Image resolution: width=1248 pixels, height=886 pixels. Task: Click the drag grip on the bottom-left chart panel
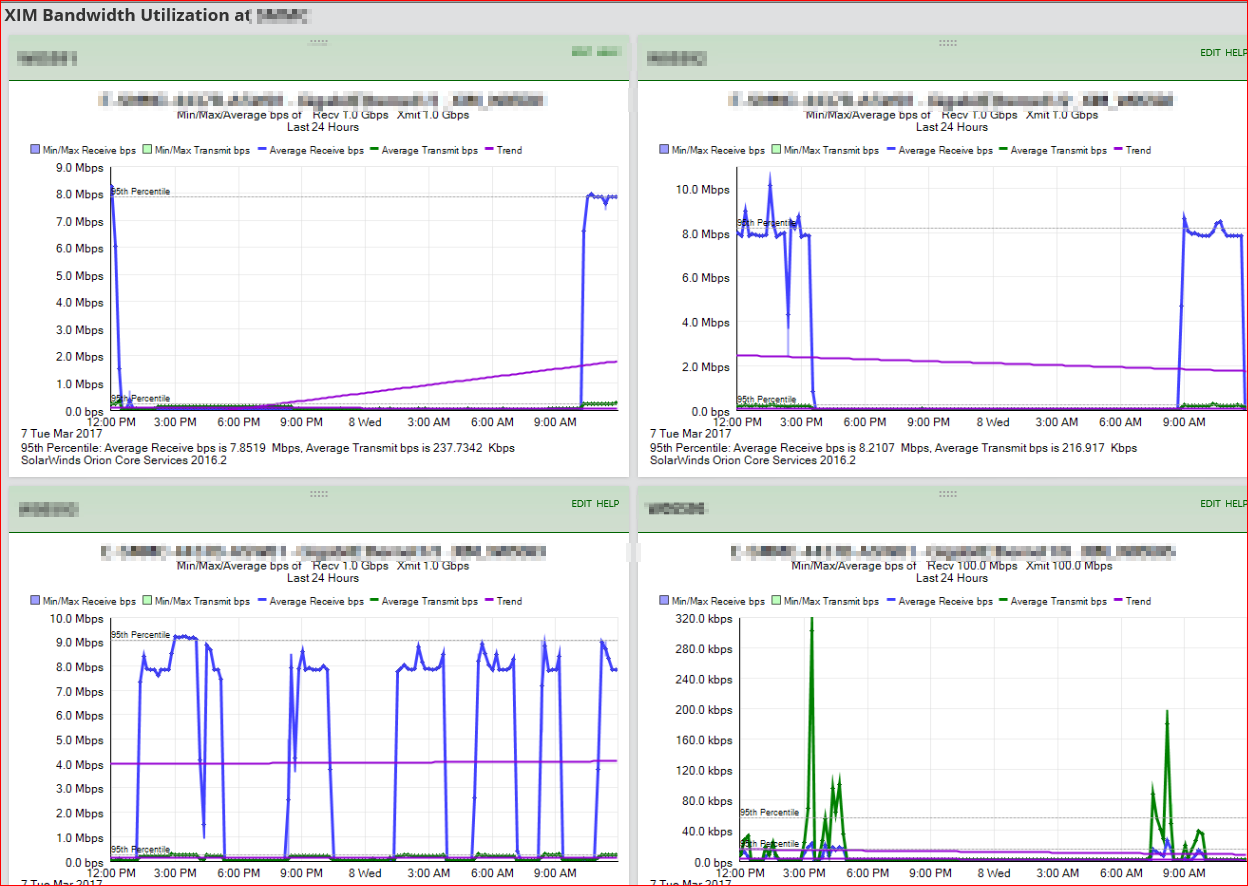319,493
